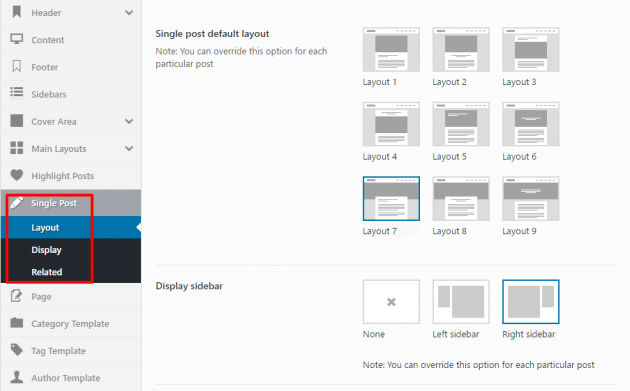The image size is (630, 391).
Task: Expand the Header section chevron
Action: point(129,12)
